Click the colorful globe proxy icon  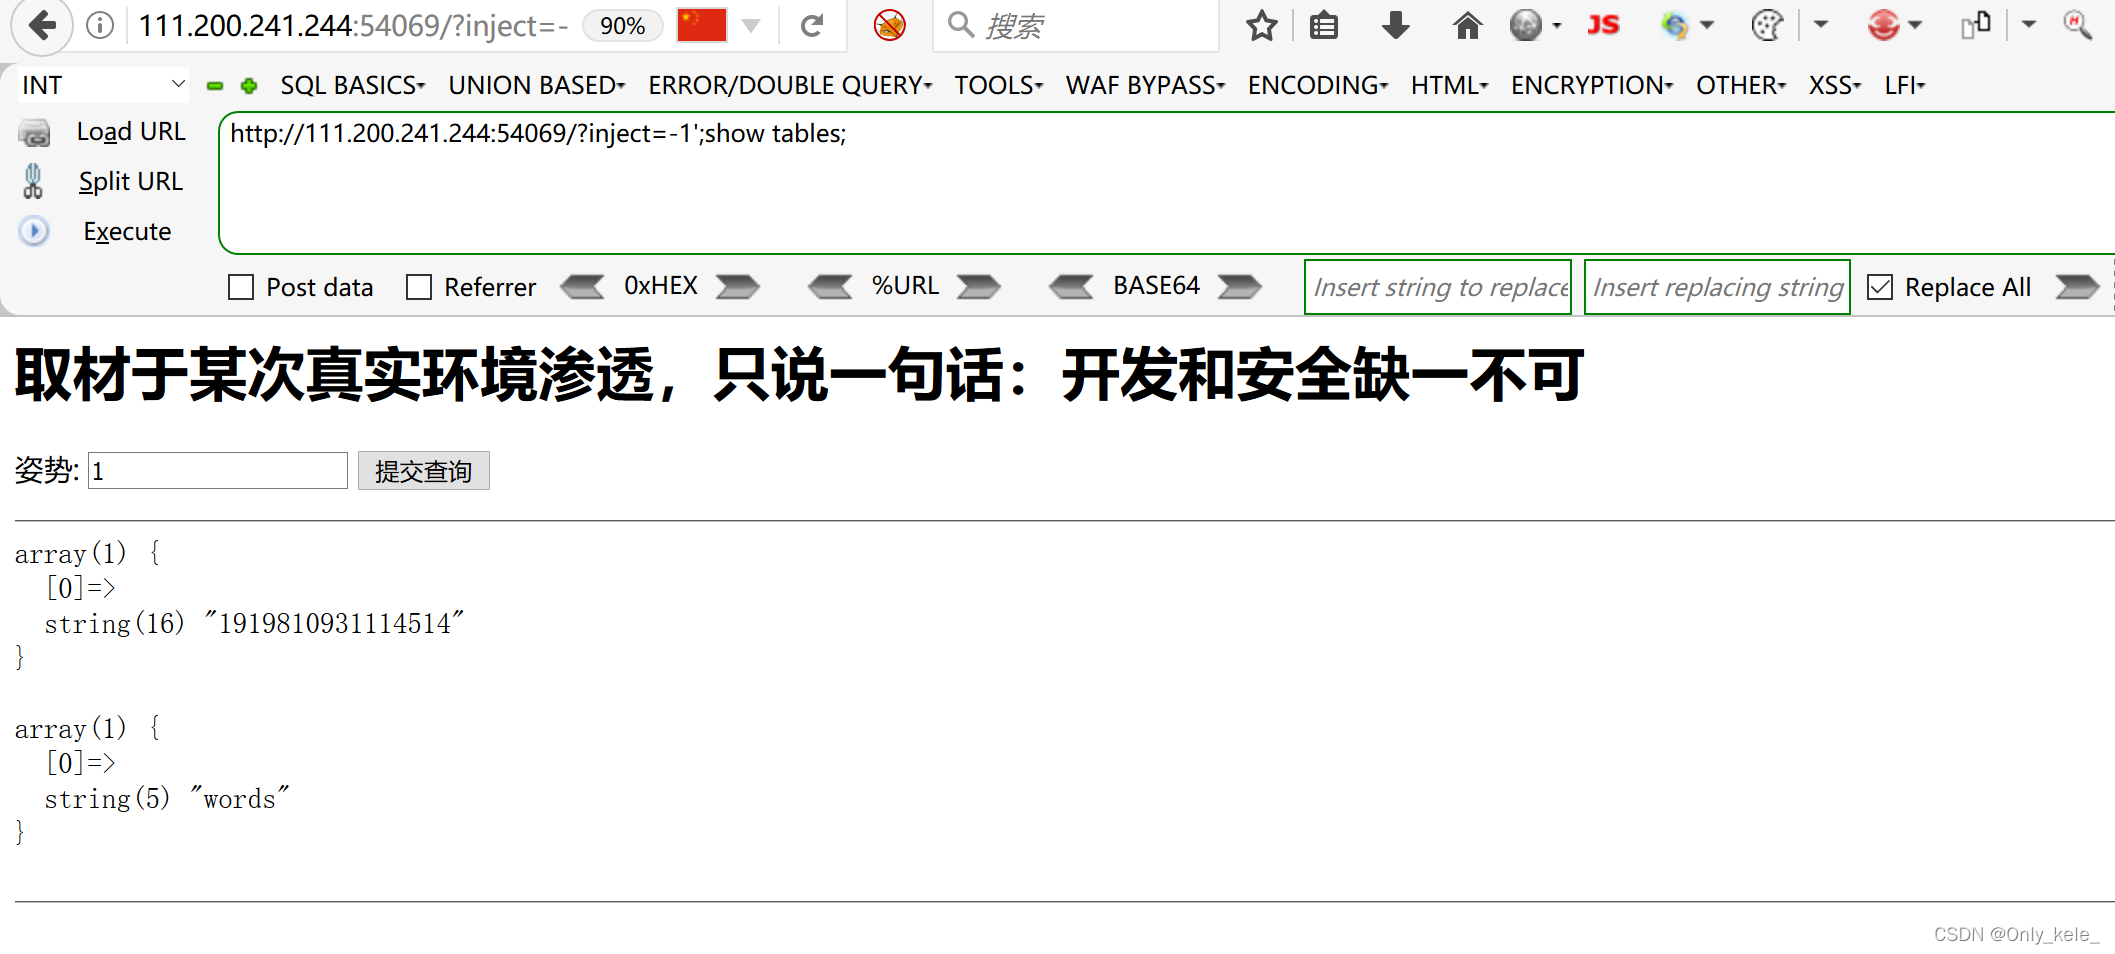[x=1675, y=25]
